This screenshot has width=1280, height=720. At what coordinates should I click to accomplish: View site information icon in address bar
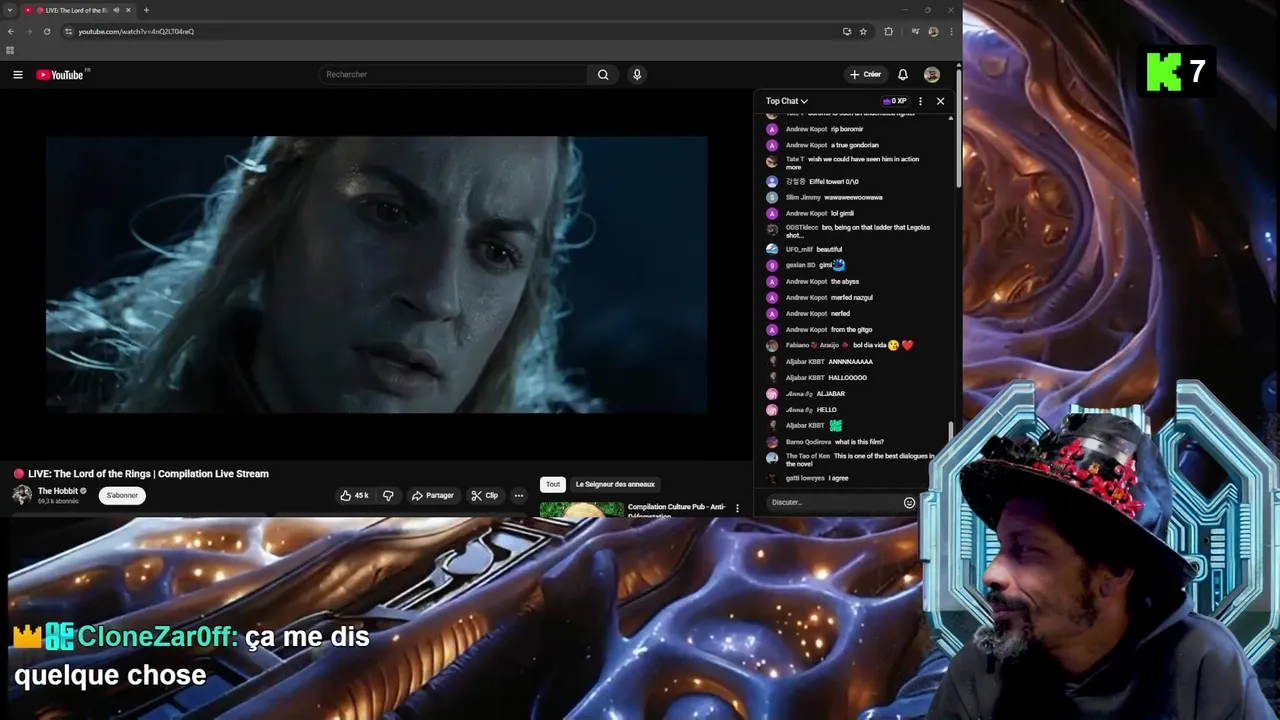(x=68, y=31)
